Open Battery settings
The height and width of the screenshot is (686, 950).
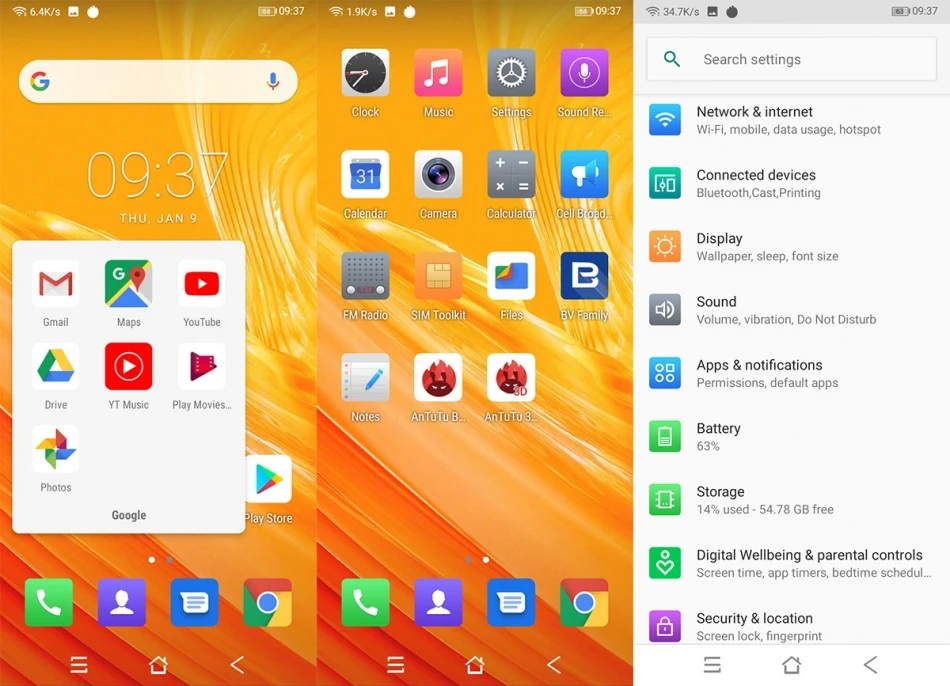click(792, 437)
